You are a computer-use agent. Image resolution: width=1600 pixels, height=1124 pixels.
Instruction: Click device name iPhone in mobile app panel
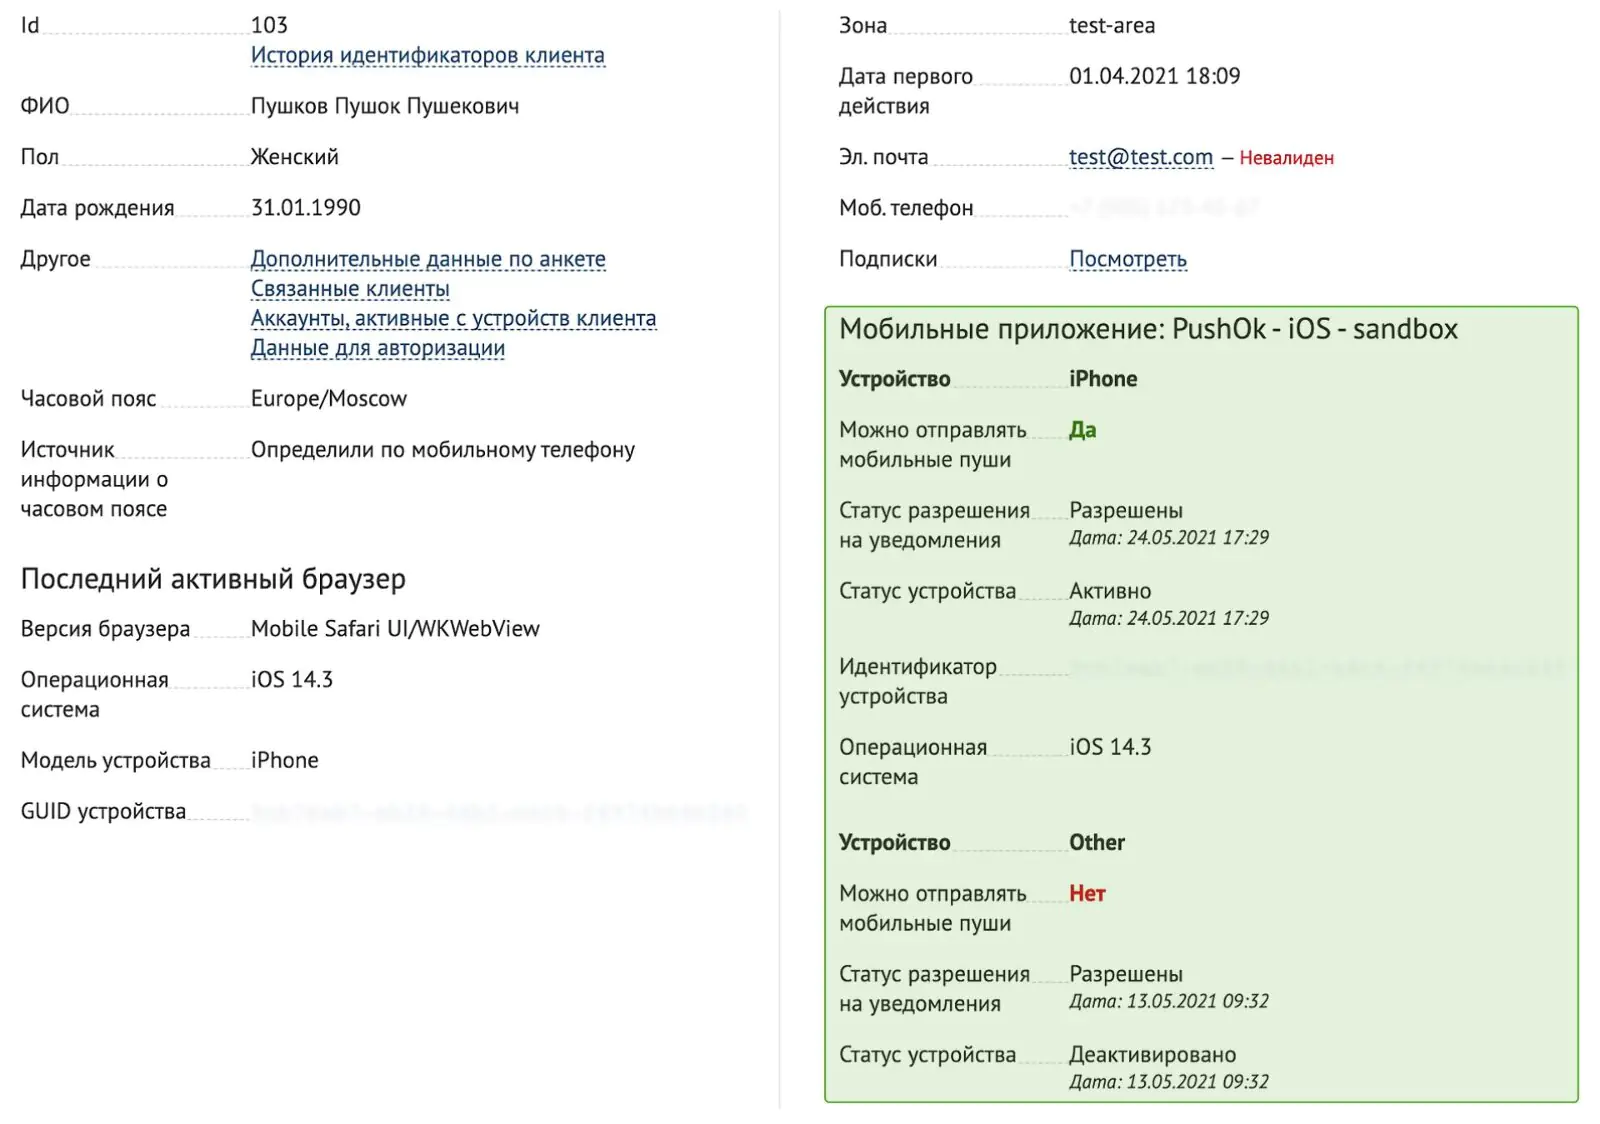tap(1103, 379)
